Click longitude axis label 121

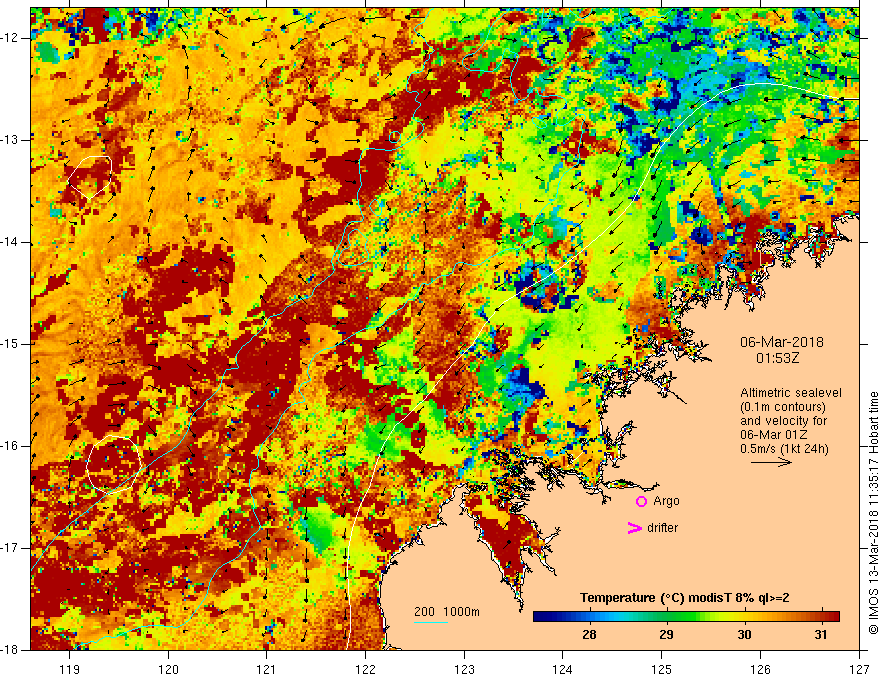coord(267,669)
